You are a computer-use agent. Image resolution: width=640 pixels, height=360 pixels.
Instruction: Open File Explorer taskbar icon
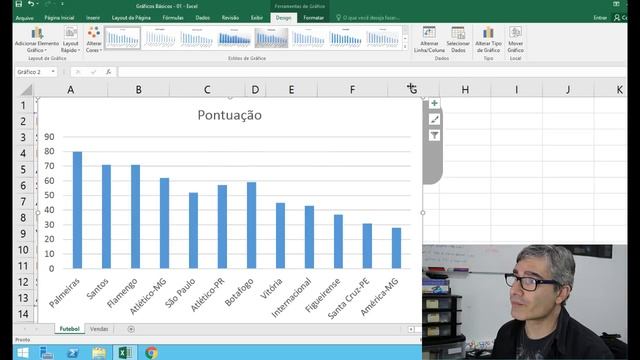(x=99, y=353)
